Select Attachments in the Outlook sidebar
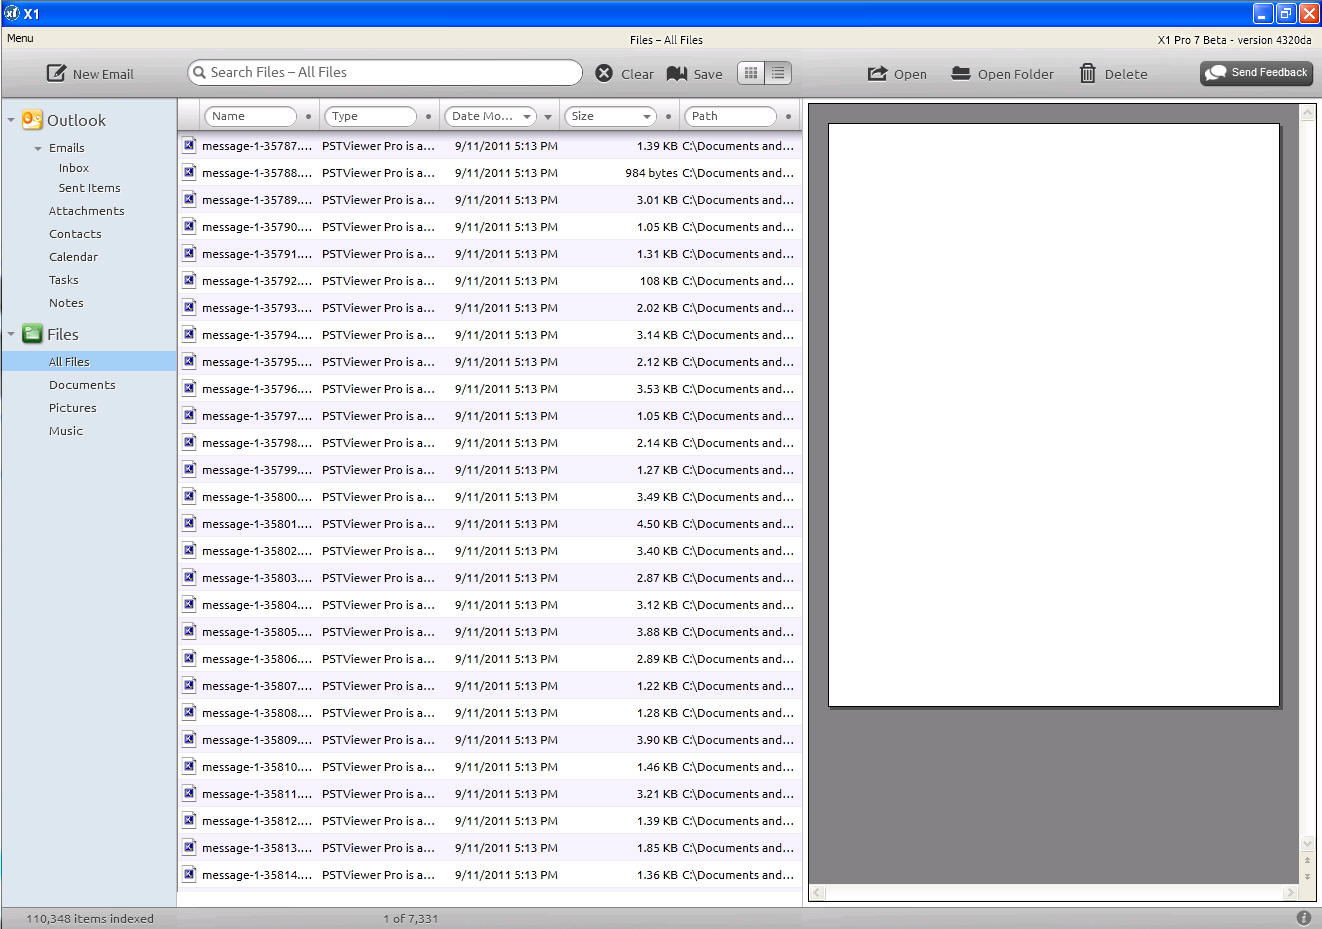1322x929 pixels. point(86,211)
